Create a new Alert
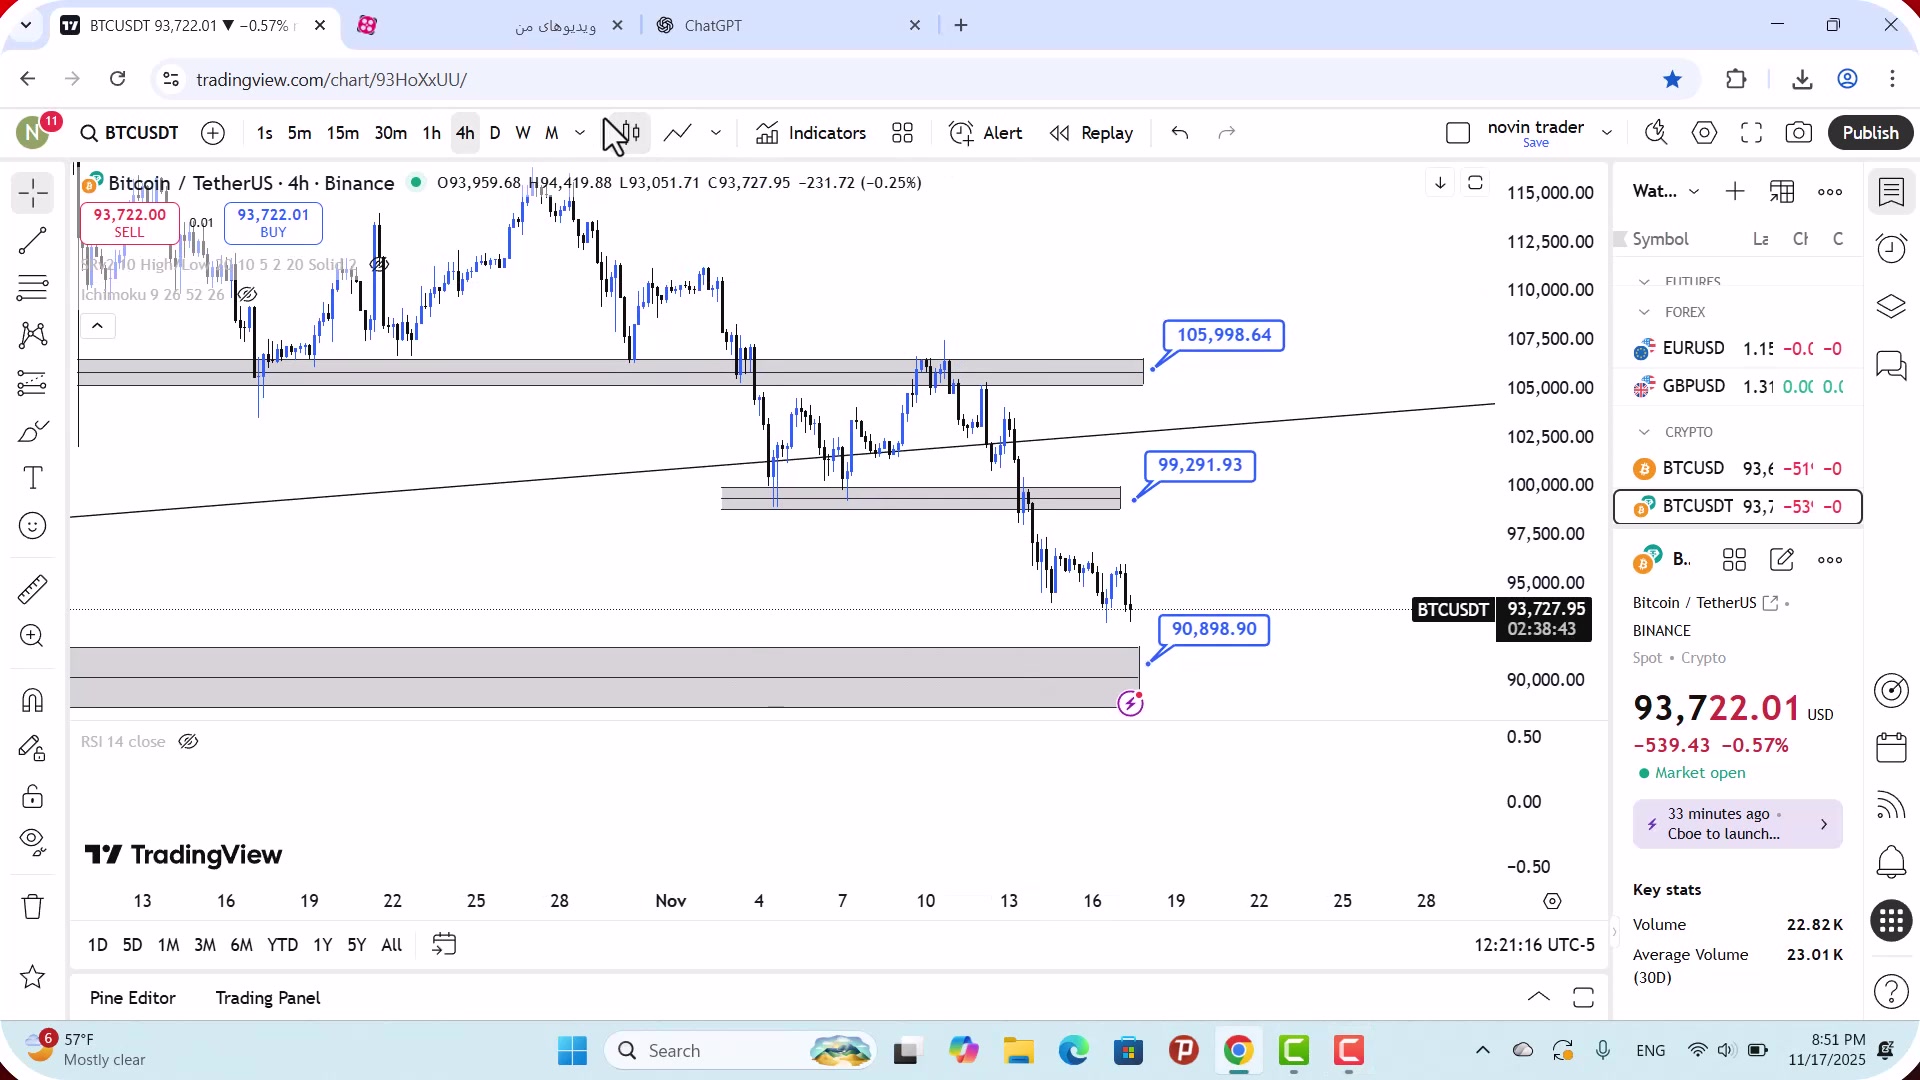 tap(985, 133)
